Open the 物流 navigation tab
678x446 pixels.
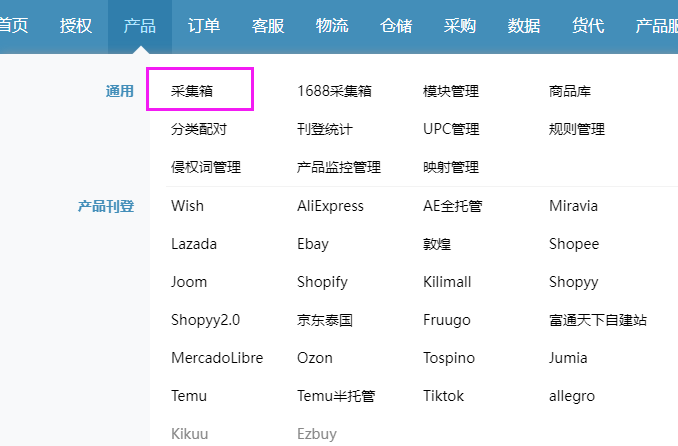(x=332, y=26)
